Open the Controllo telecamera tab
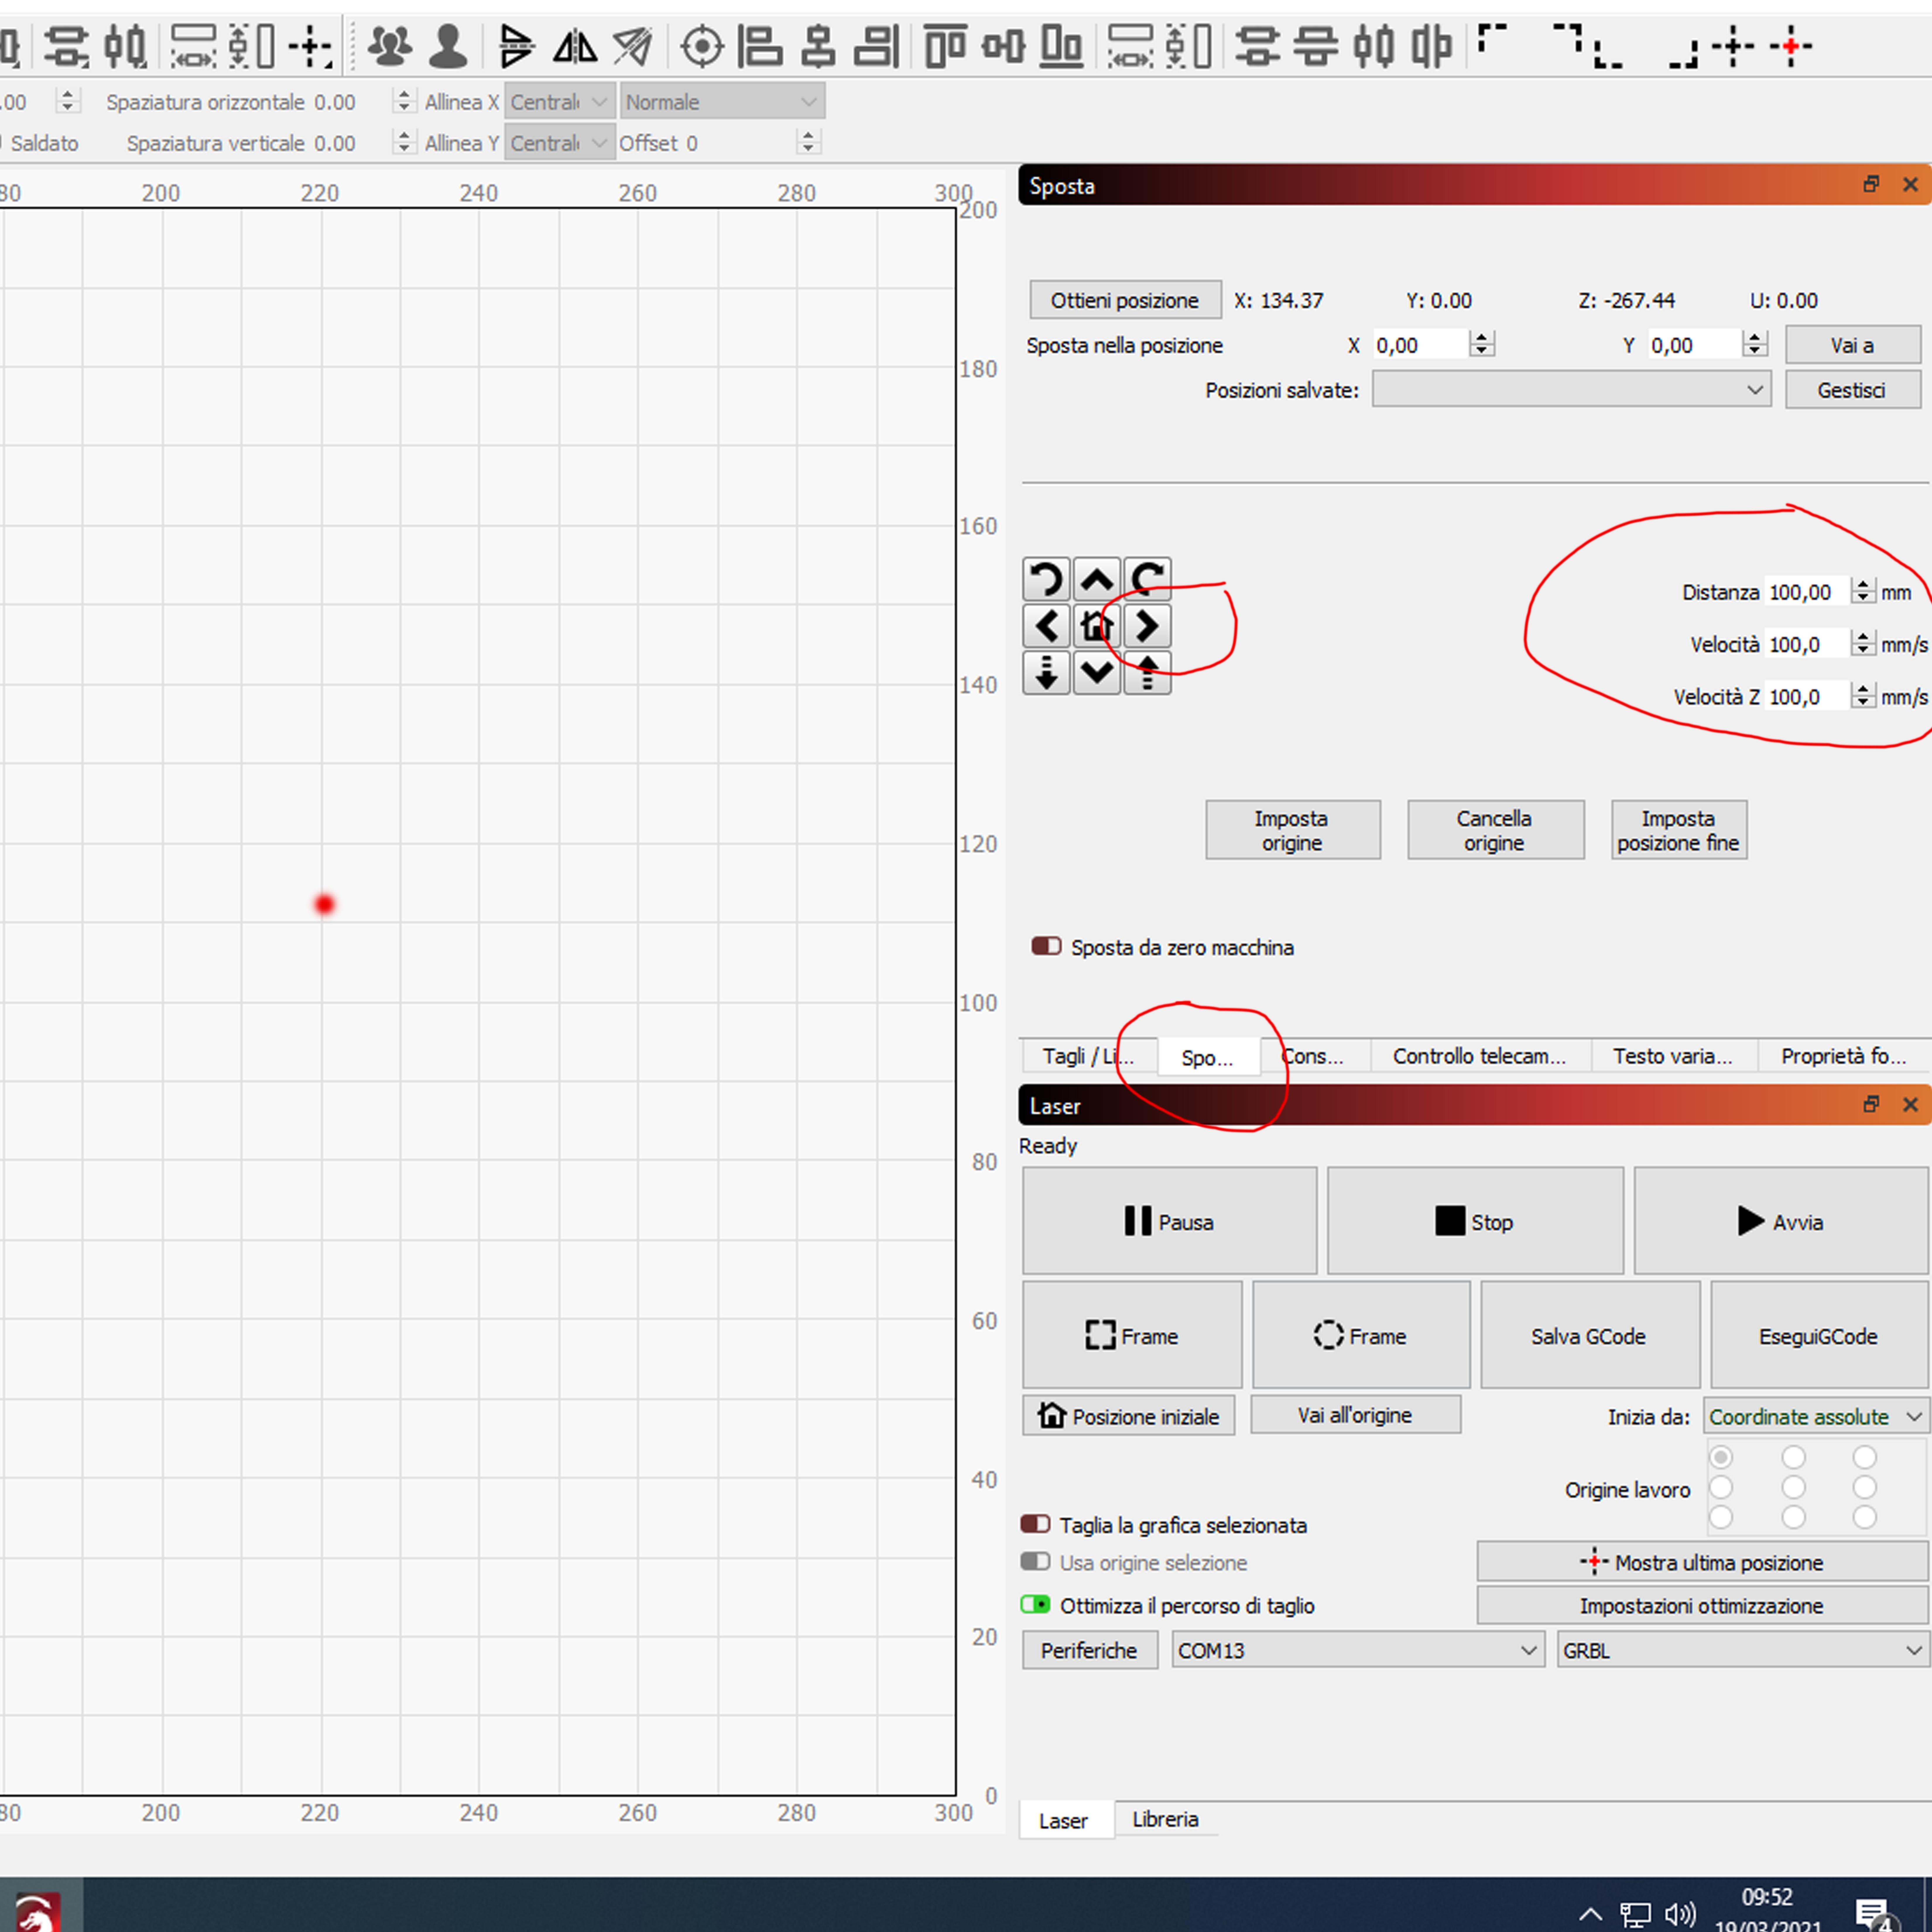Image resolution: width=1932 pixels, height=1932 pixels. 1479,1056
